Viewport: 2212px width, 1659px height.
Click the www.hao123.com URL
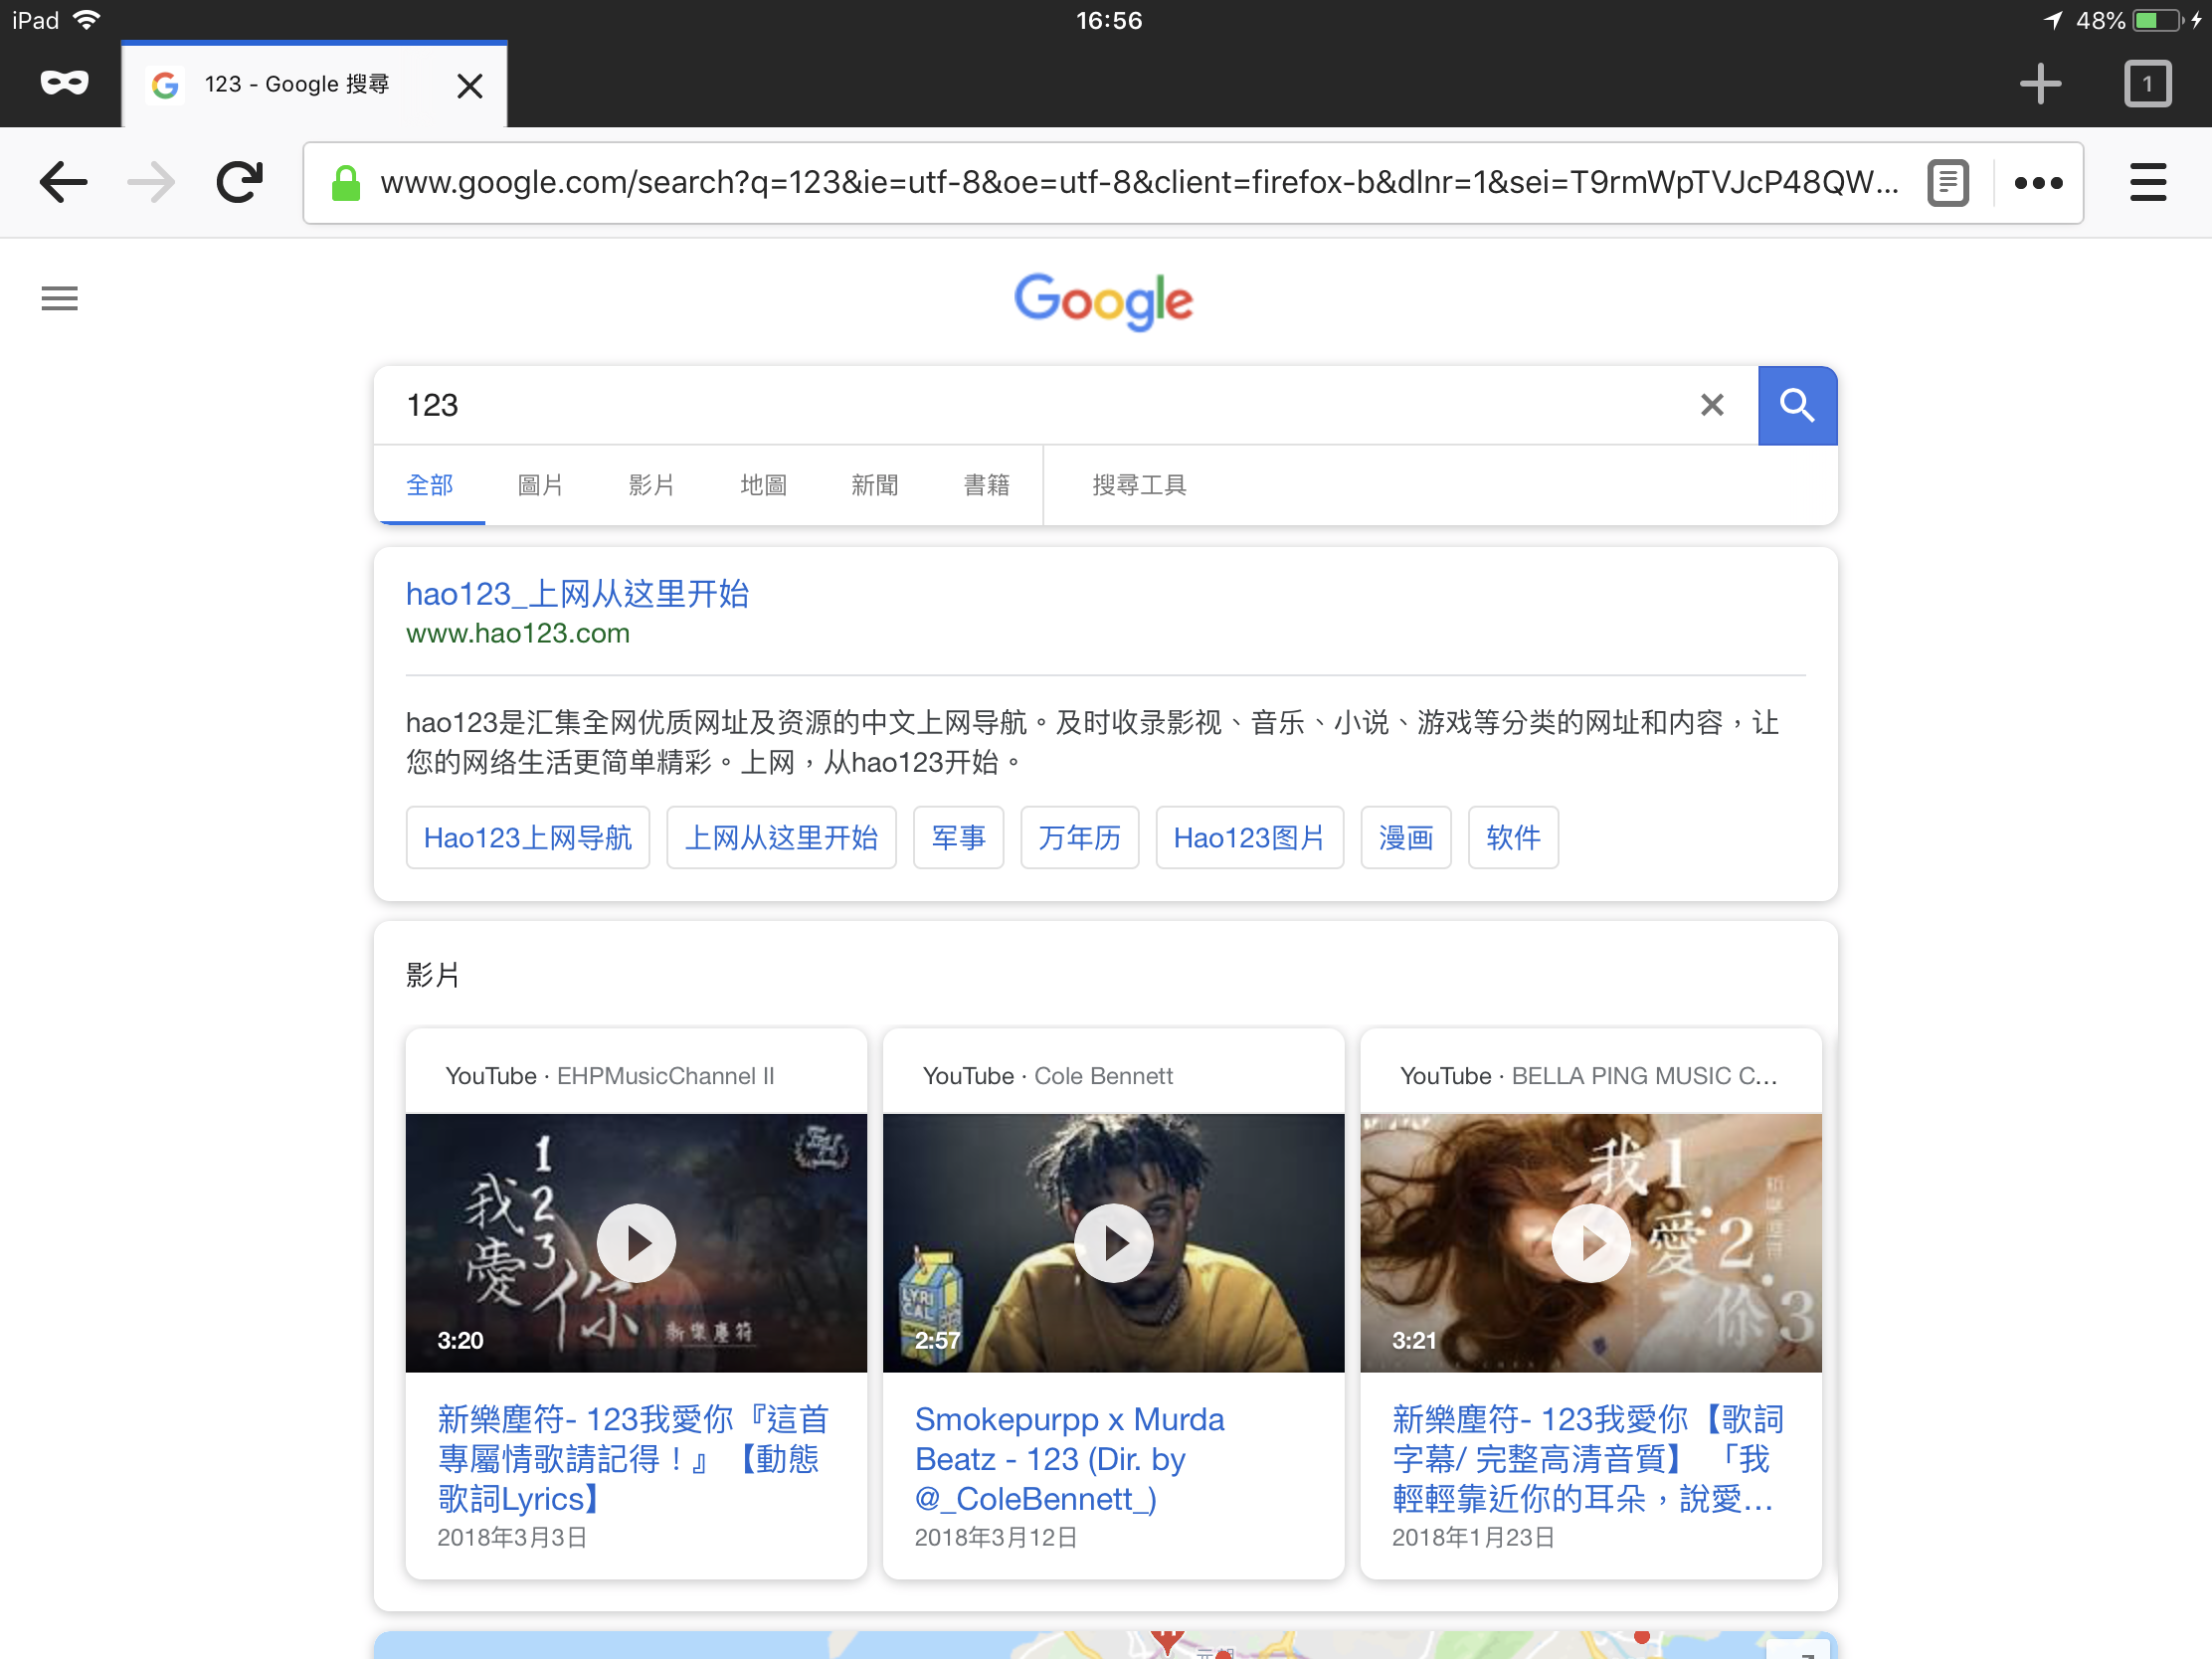tap(517, 633)
